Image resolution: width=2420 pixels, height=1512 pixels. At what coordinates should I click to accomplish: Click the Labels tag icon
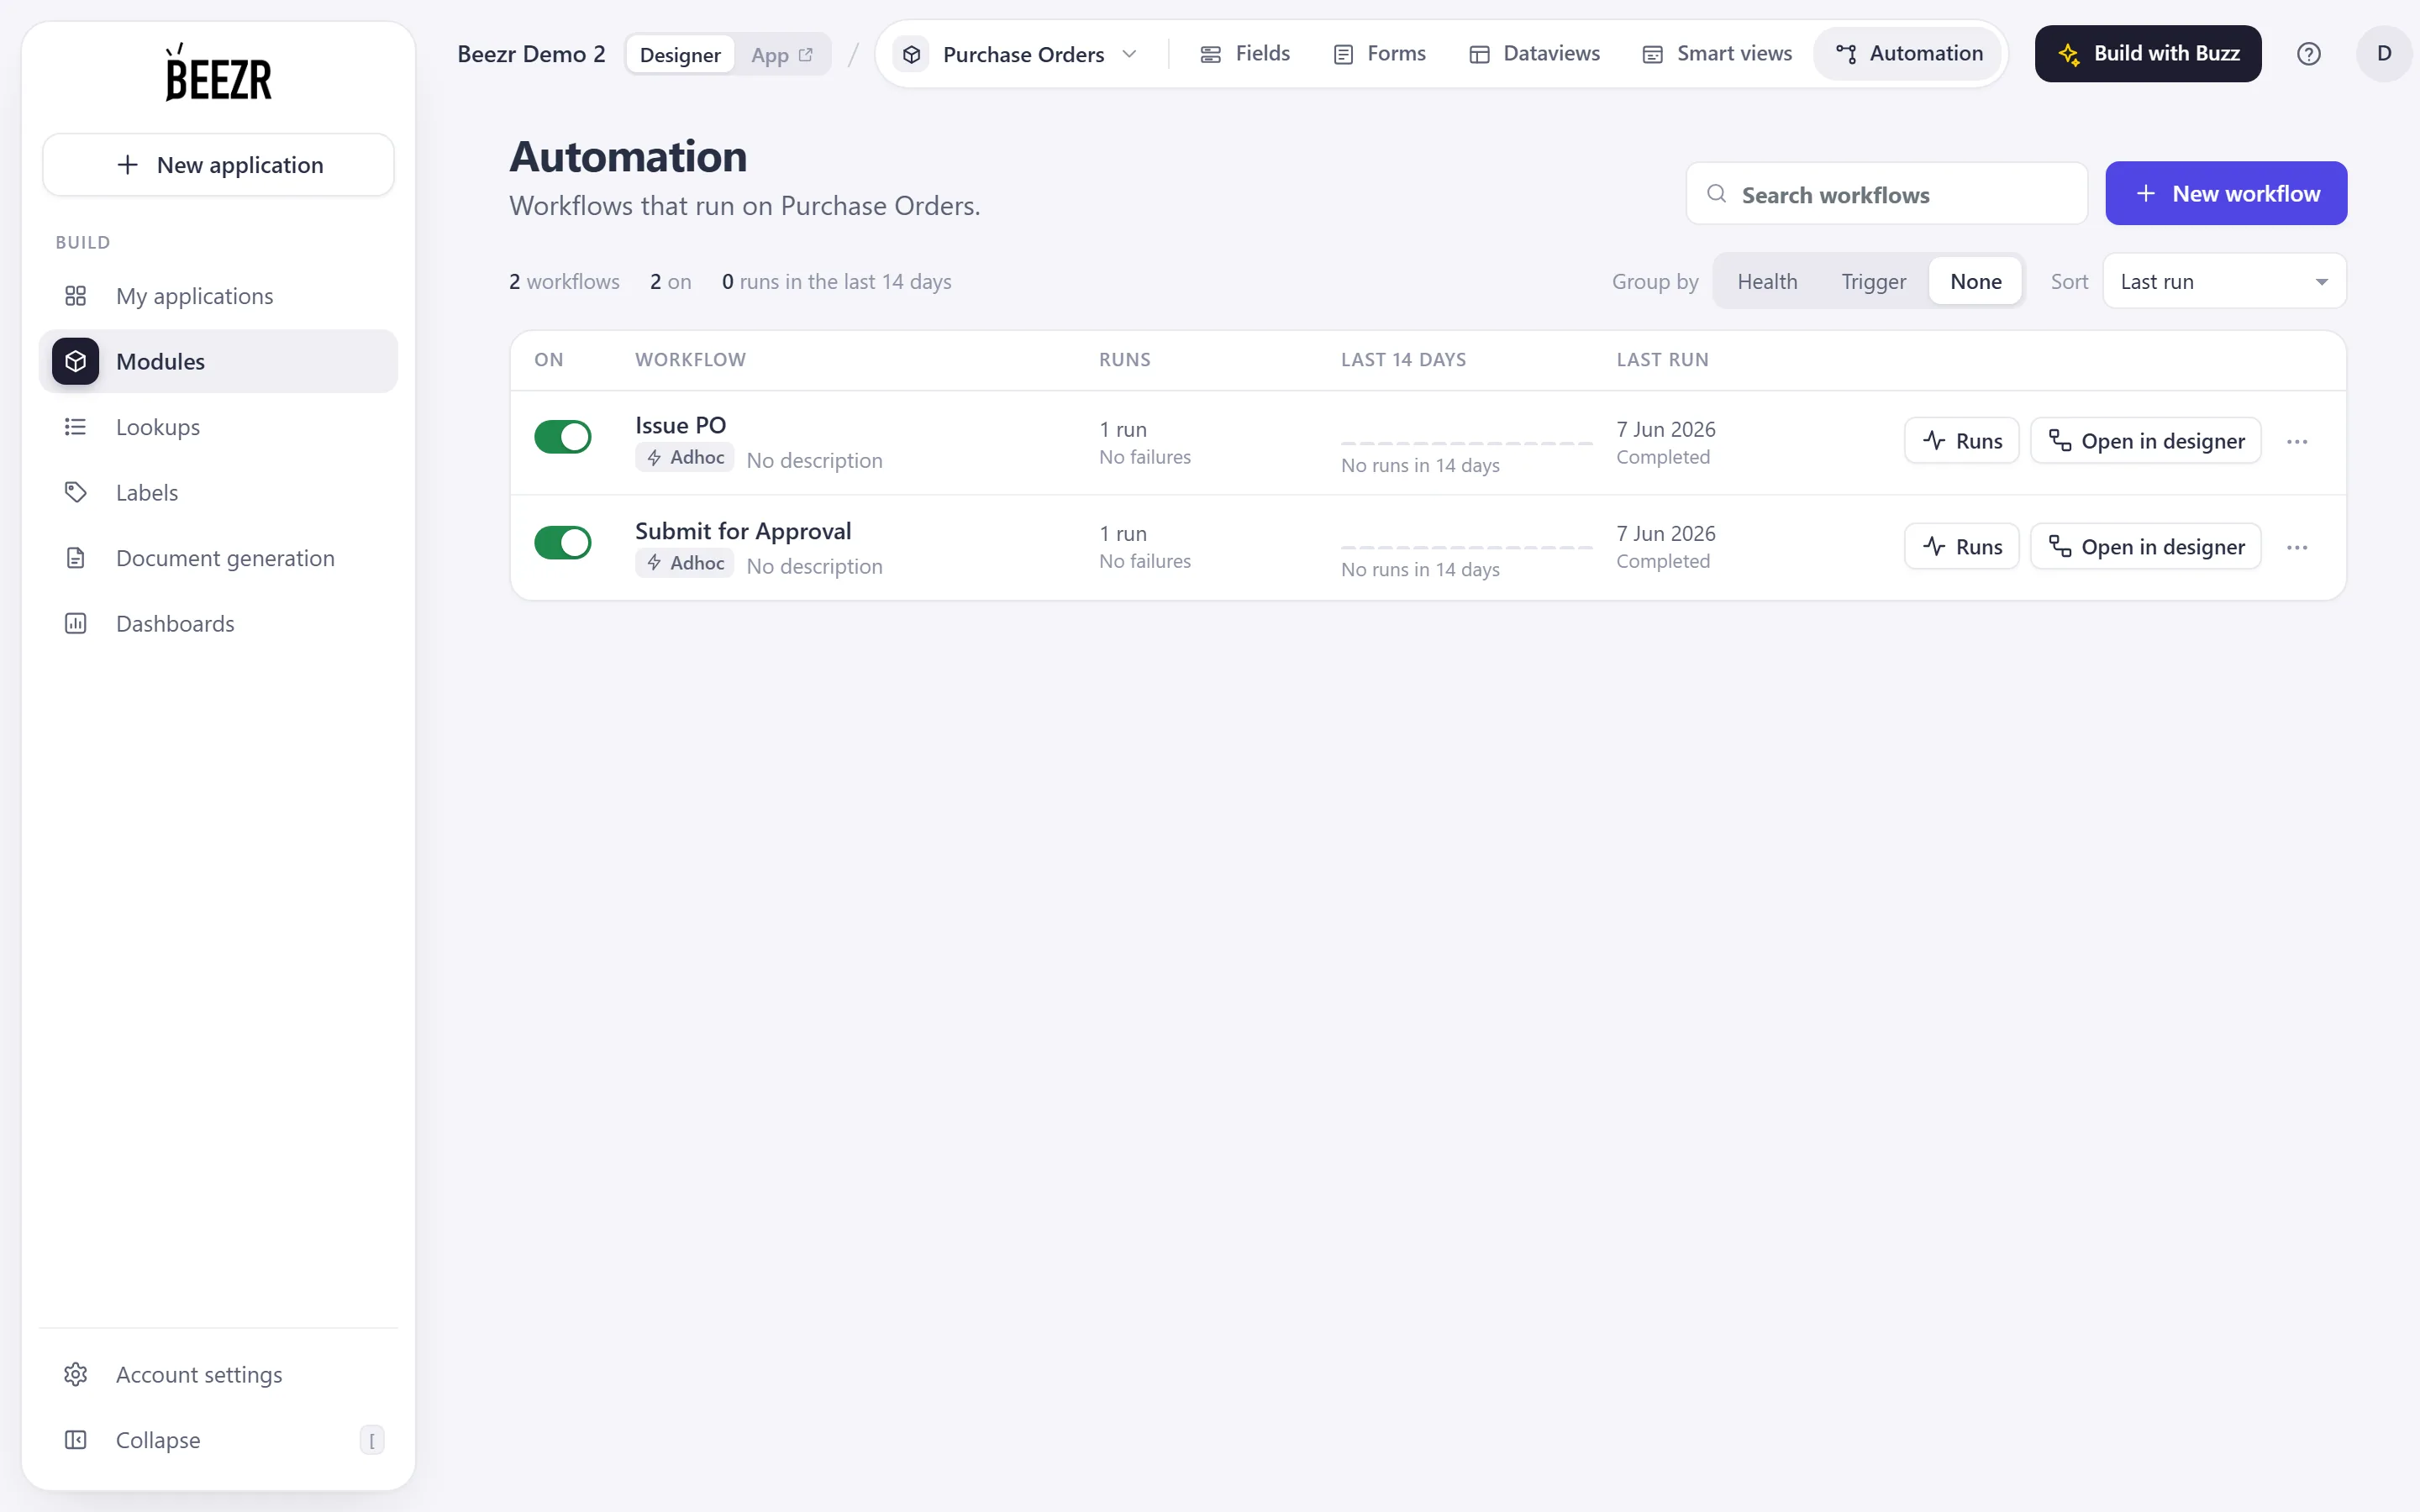[x=76, y=492]
